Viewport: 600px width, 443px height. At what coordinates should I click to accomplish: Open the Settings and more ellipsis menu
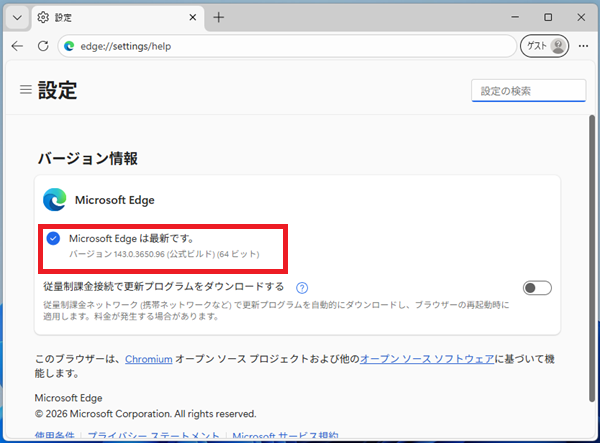click(x=584, y=46)
